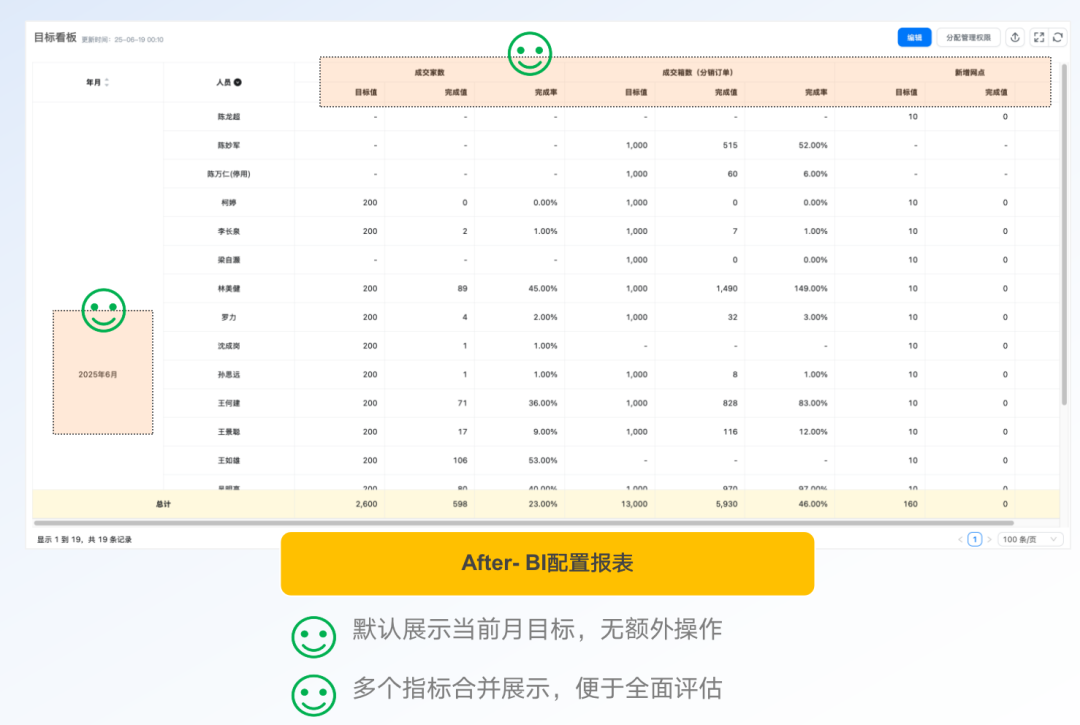Click the 编辑 button
Viewport: 1080px width, 725px height.
pos(914,37)
